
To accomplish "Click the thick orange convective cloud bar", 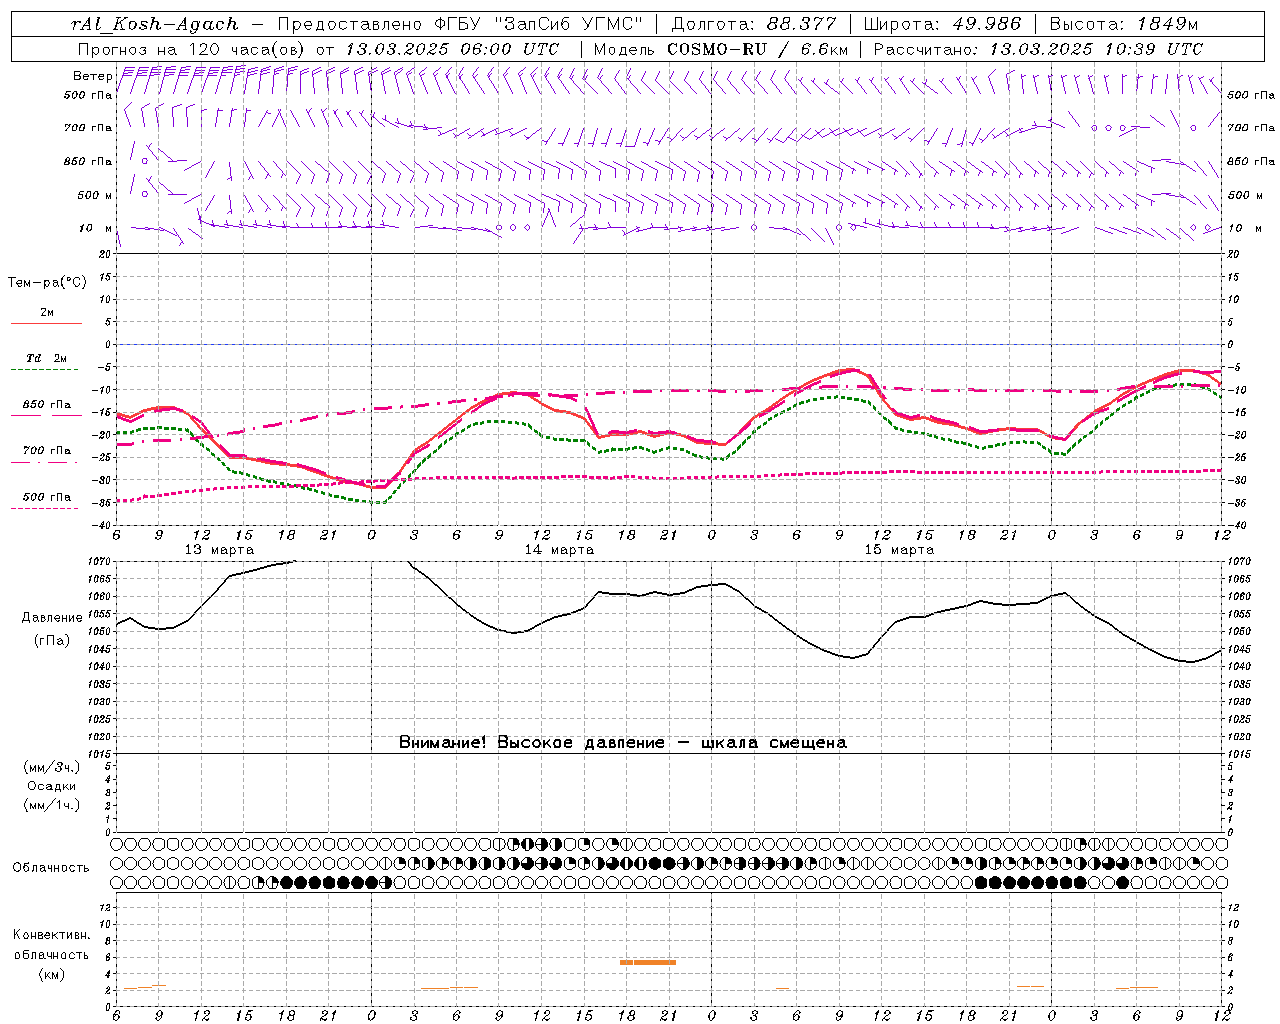I will pyautogui.click(x=648, y=962).
